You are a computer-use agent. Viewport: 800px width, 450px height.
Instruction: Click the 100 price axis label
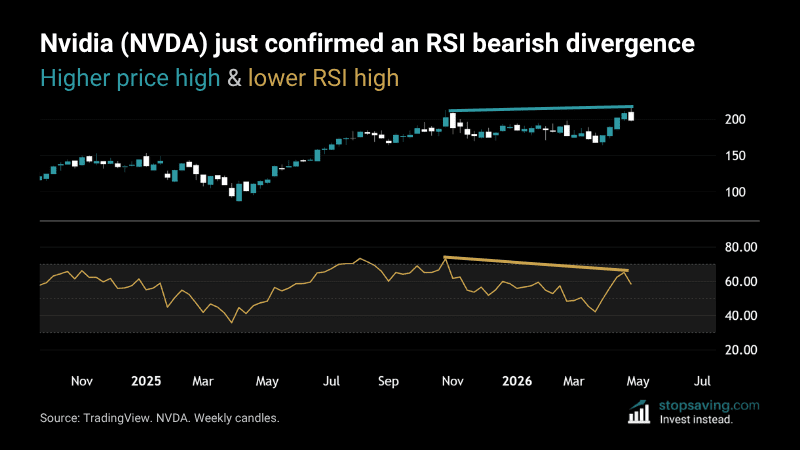tap(735, 192)
